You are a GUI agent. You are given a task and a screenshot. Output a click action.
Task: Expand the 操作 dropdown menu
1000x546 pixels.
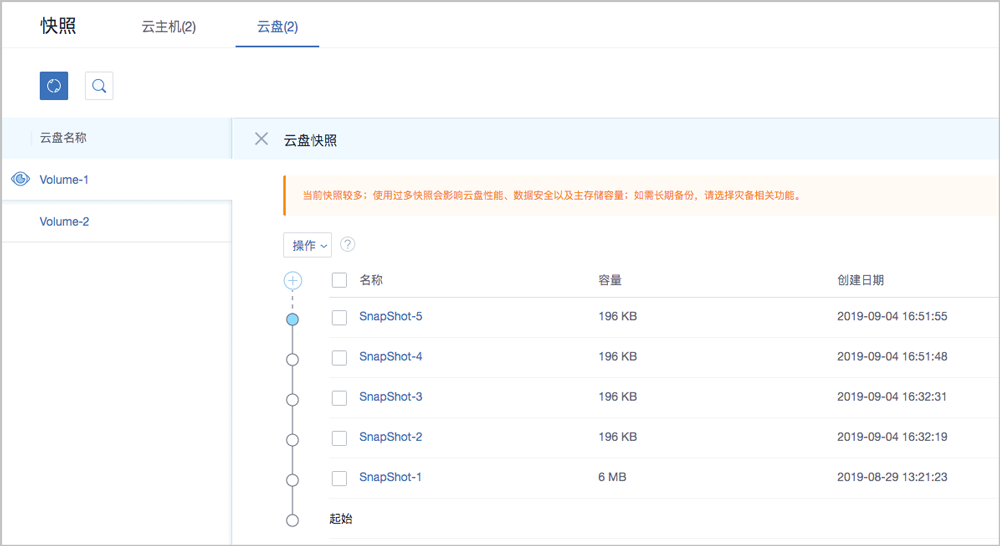tap(307, 246)
